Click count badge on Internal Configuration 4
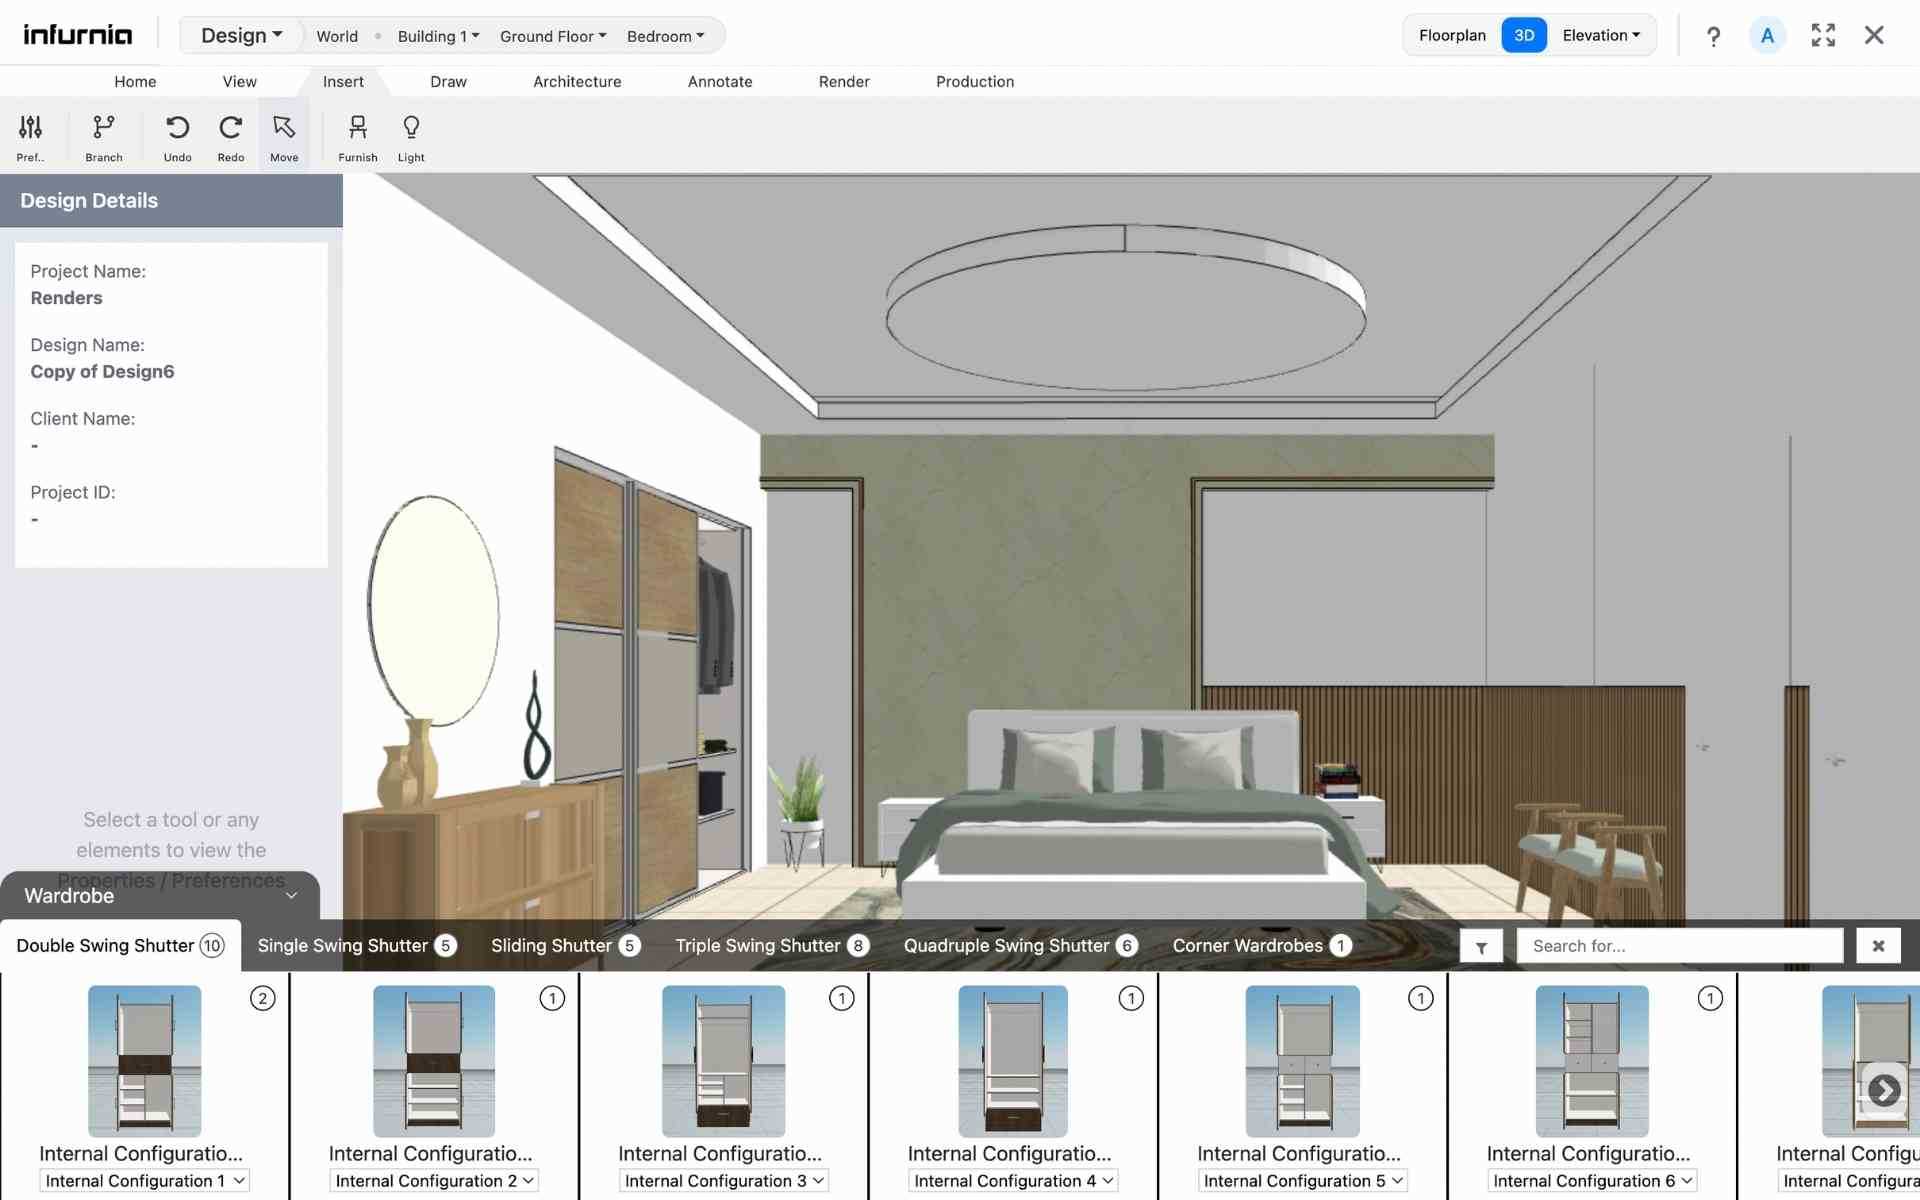Screen dimensions: 1920x1200 1131,998
